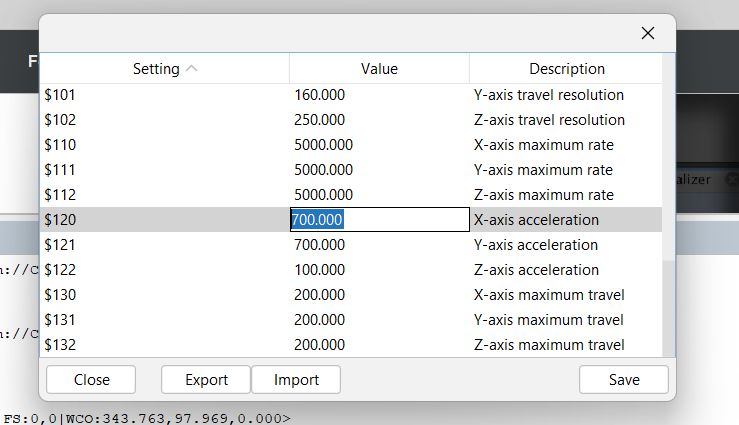The width and height of the screenshot is (739, 425).
Task: Click the 160.000 value for $101
Action: click(320, 95)
